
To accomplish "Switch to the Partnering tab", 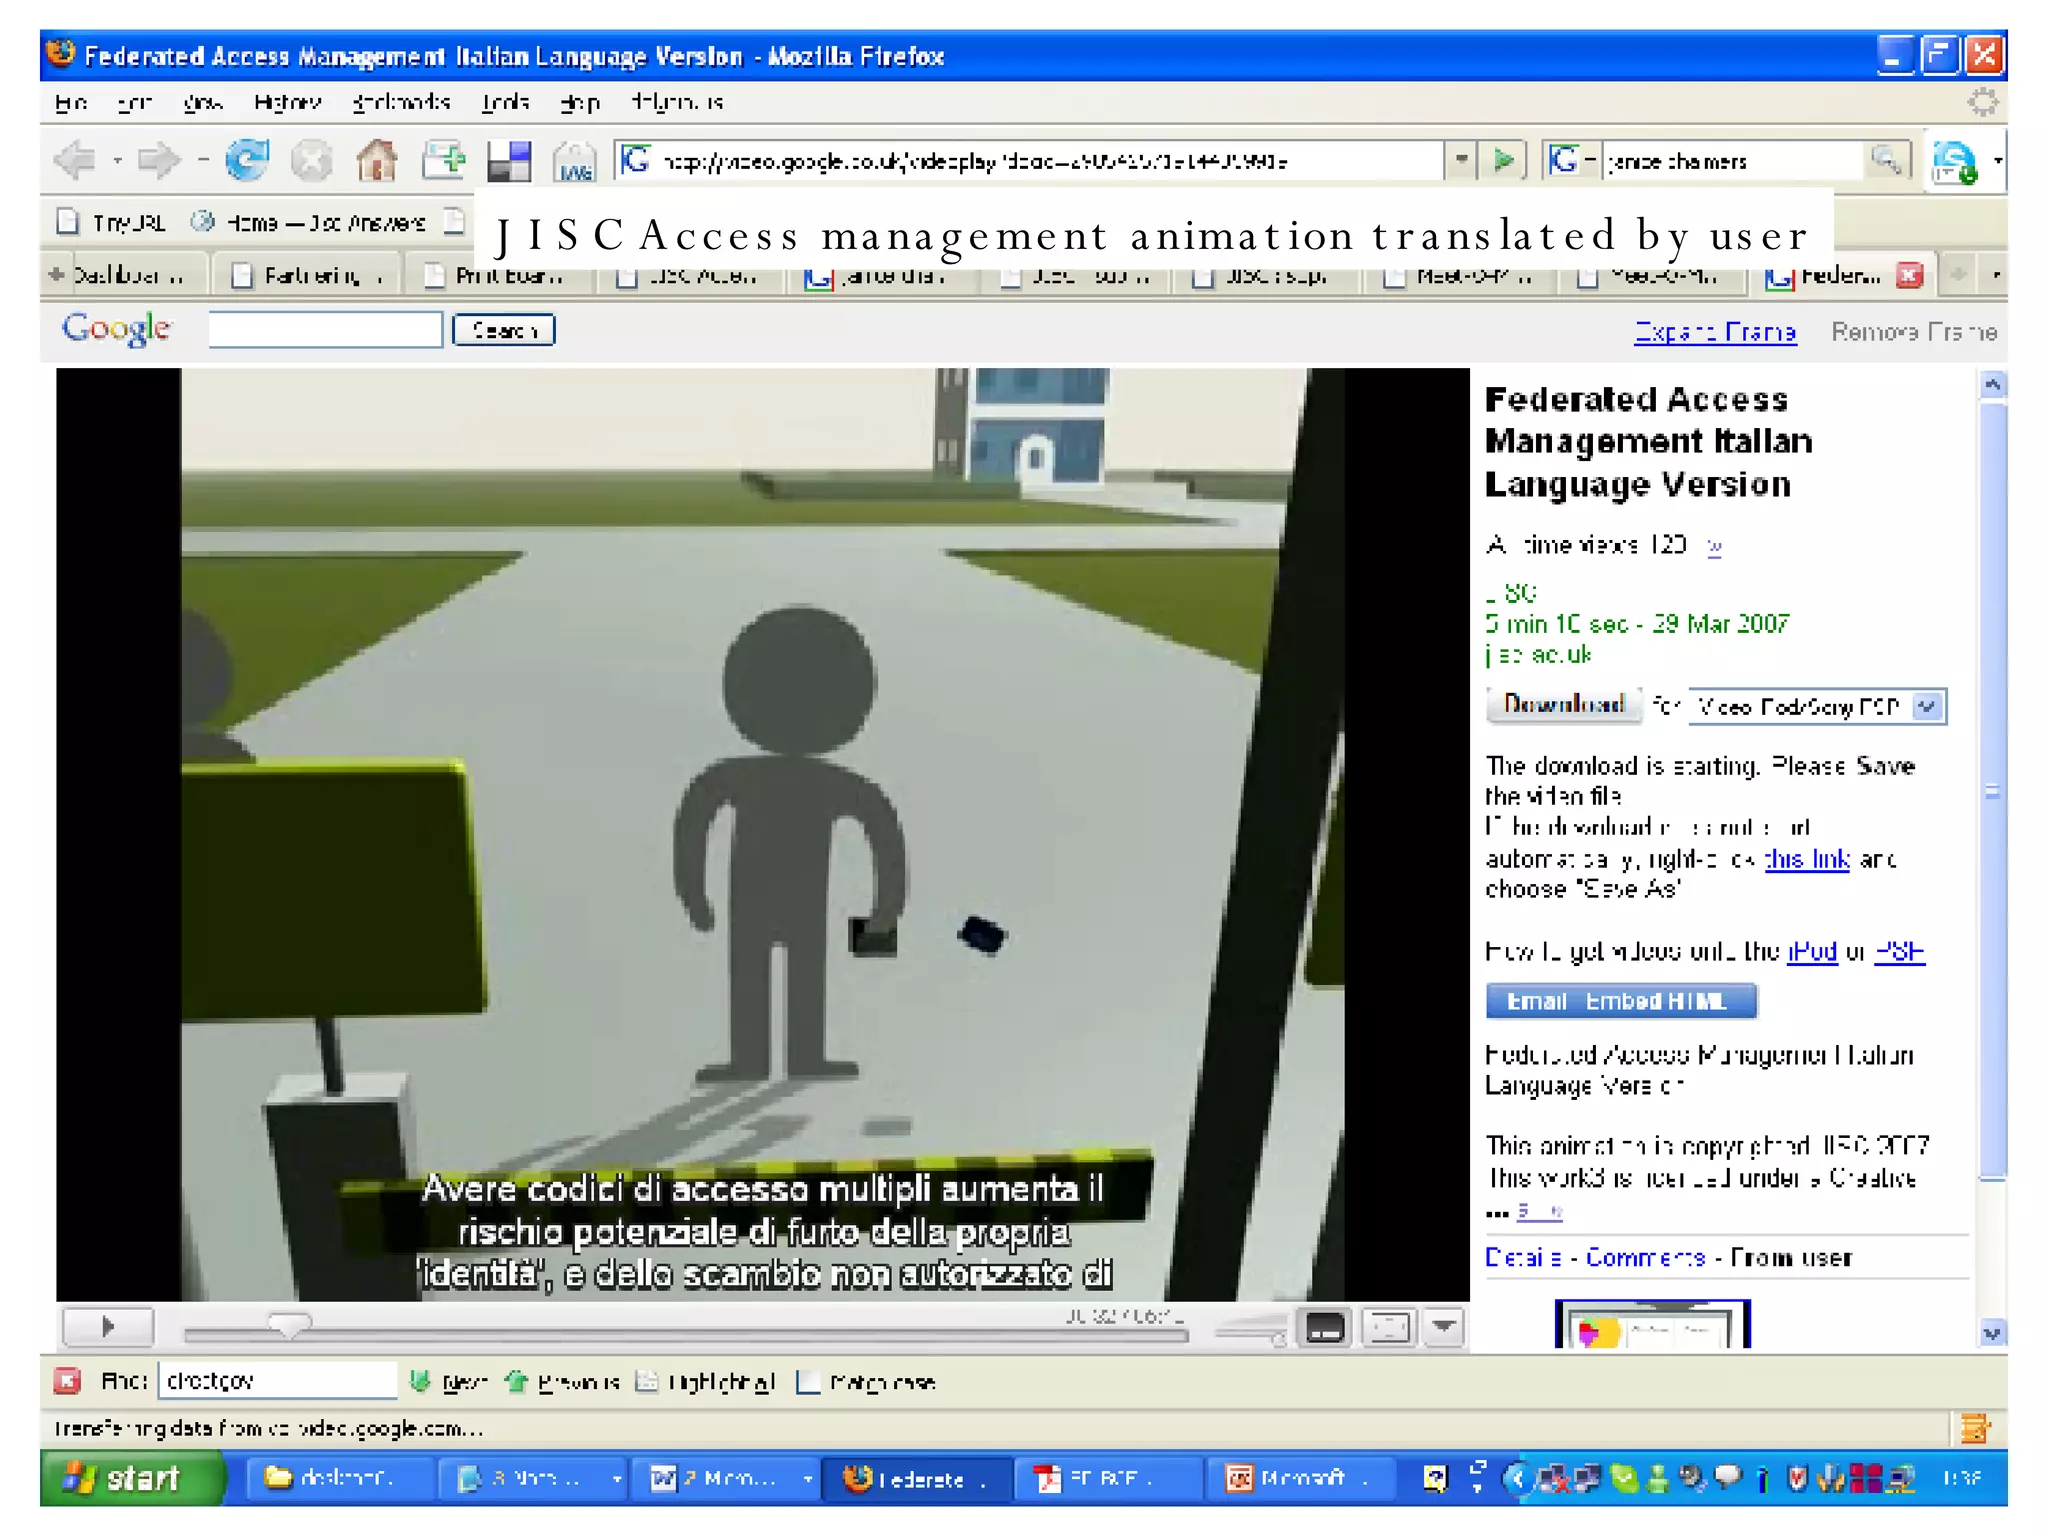I will [310, 275].
